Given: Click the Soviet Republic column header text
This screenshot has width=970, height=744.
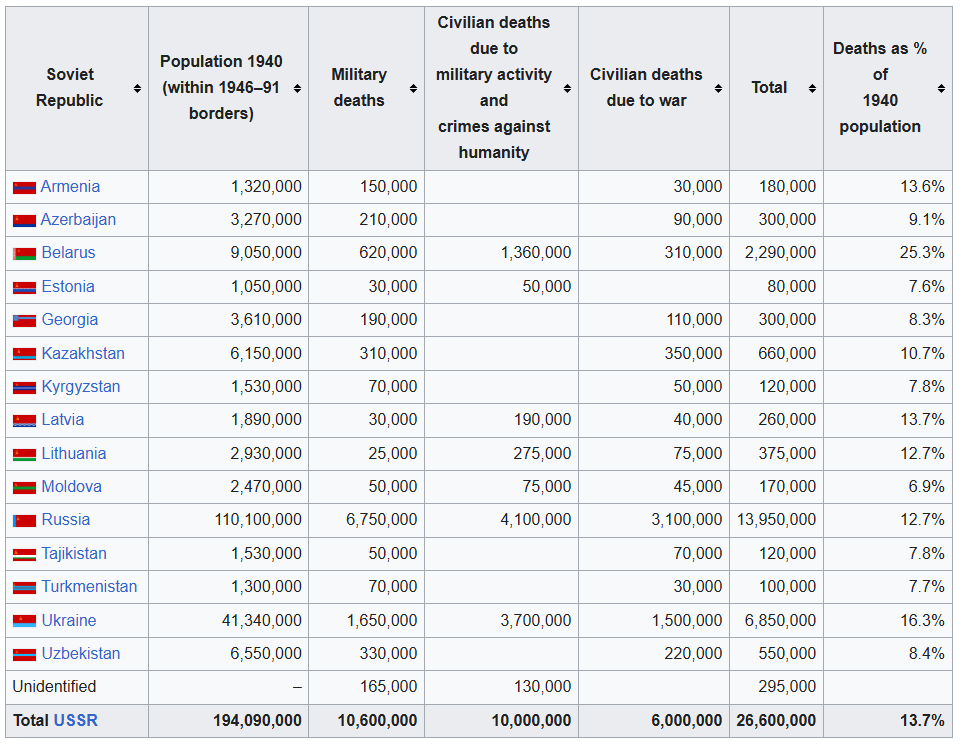Looking at the screenshot, I should pos(70,87).
